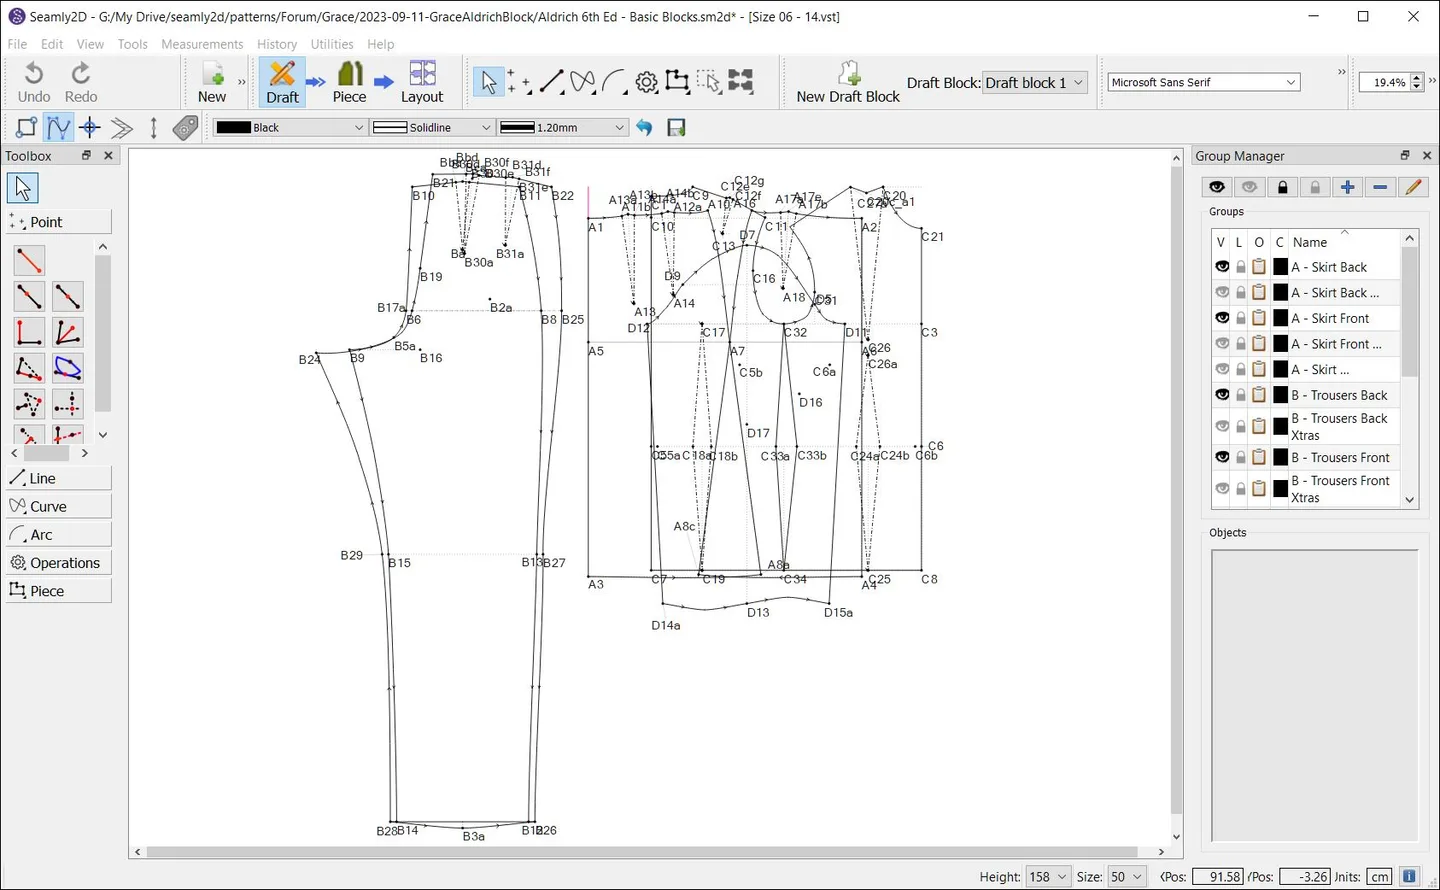Show the B - Trousers Back Xtras group
1440x890 pixels.
click(x=1222, y=426)
